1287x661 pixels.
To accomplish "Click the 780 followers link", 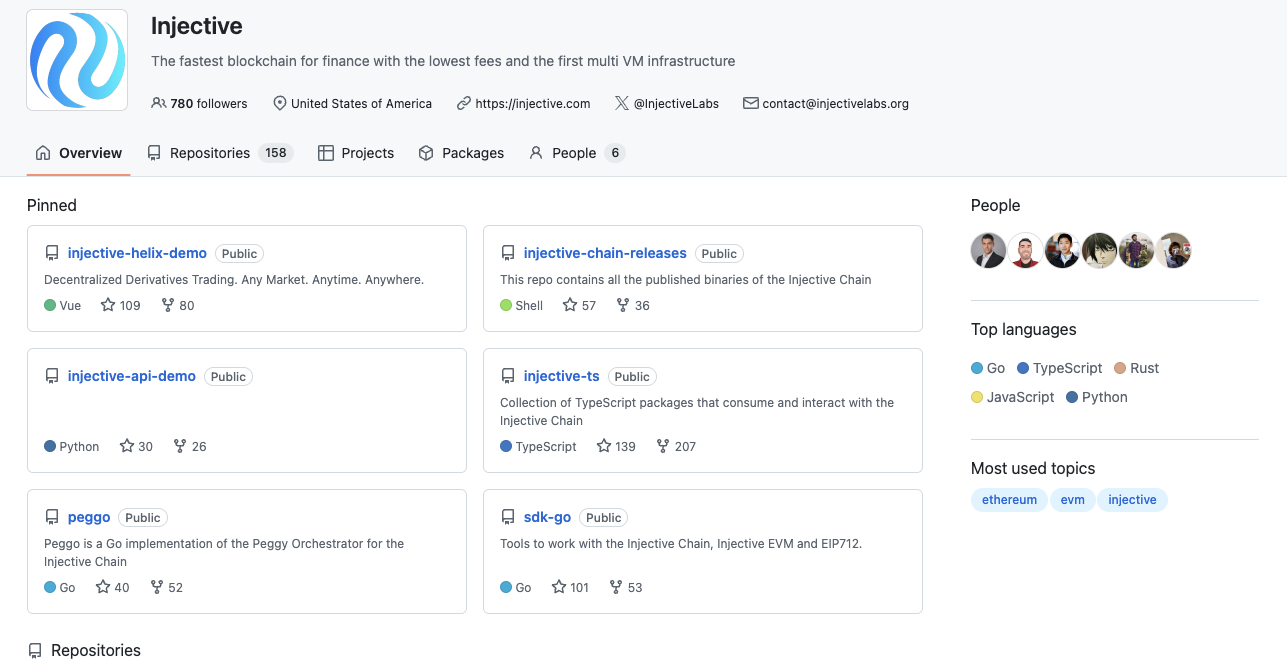I will coord(199,103).
